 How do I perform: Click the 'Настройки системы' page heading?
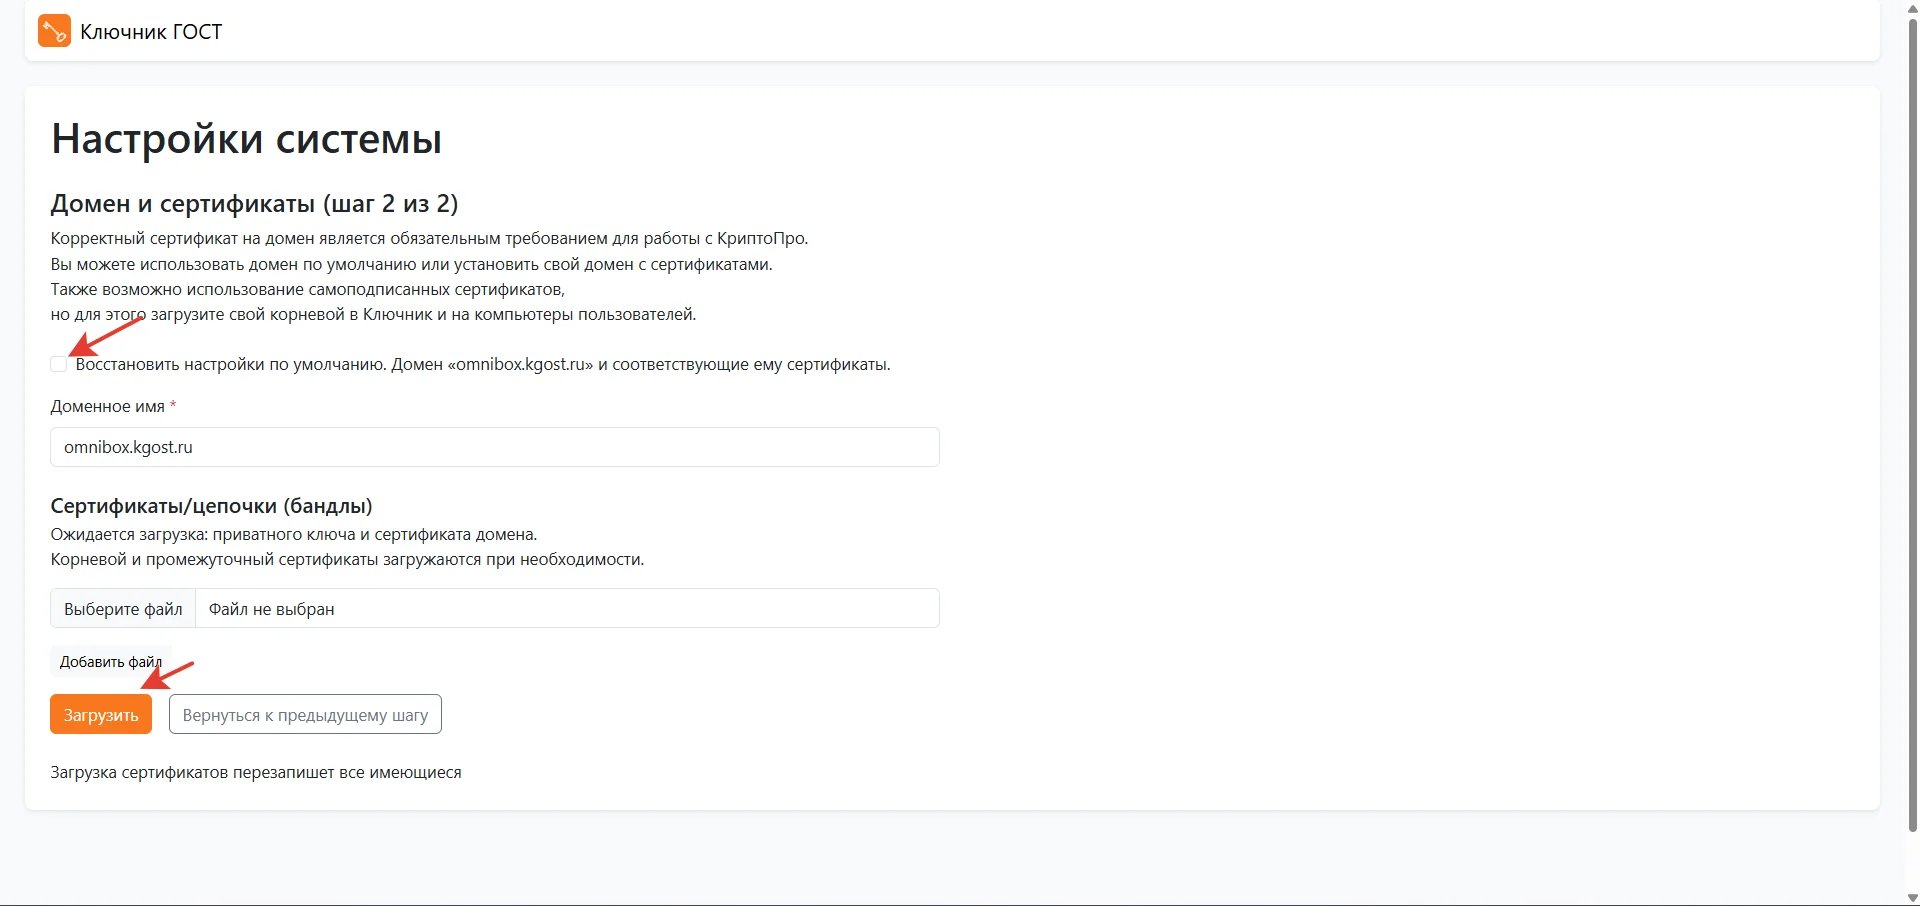pyautogui.click(x=246, y=139)
